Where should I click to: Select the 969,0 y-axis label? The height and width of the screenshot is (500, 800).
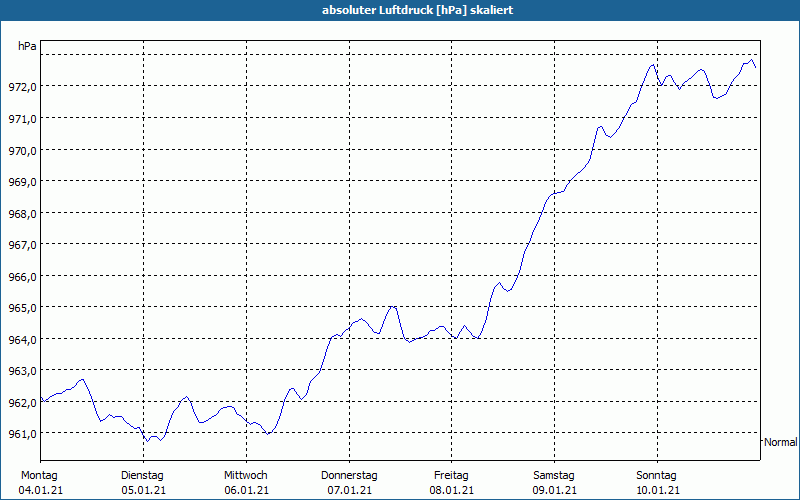tap(22, 182)
